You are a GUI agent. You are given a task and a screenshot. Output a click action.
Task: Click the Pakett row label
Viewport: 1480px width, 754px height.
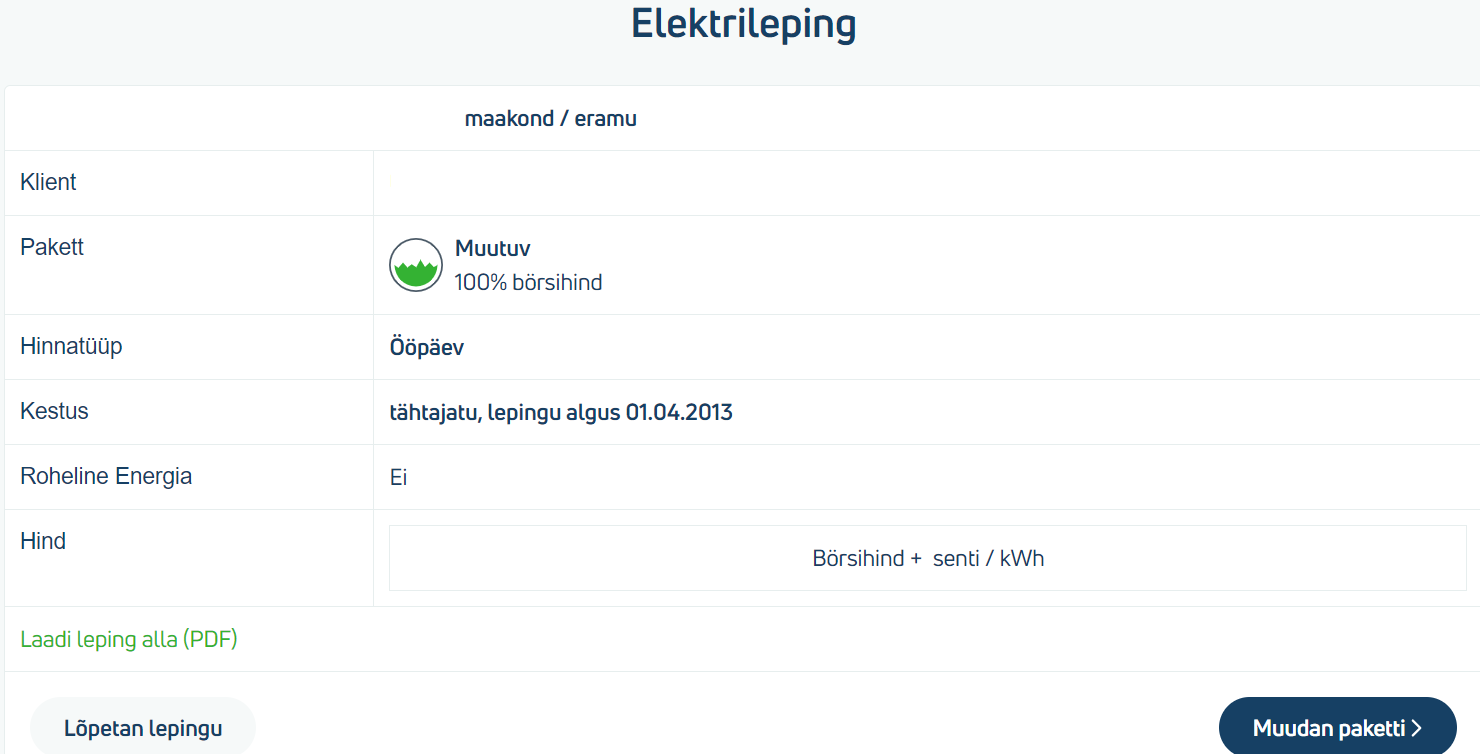tap(52, 247)
